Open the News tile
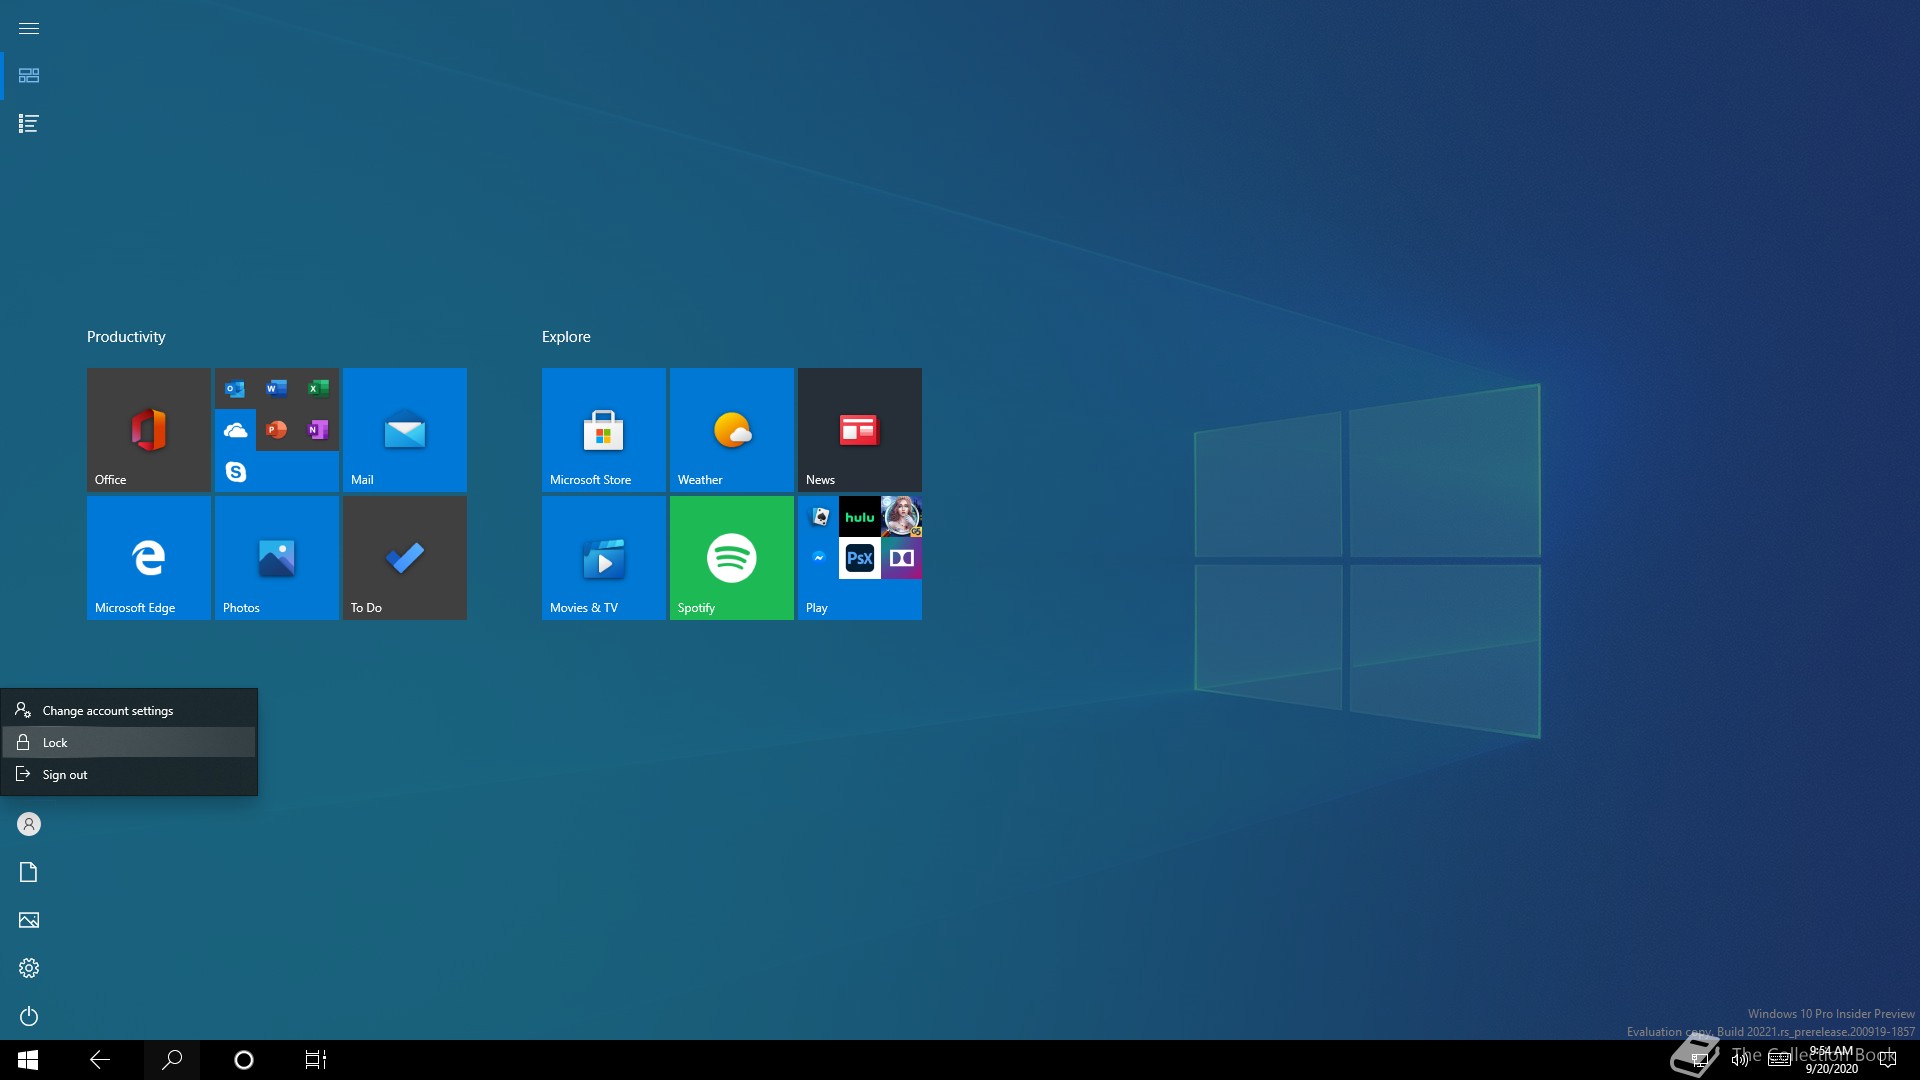The height and width of the screenshot is (1080, 1920). [860, 430]
